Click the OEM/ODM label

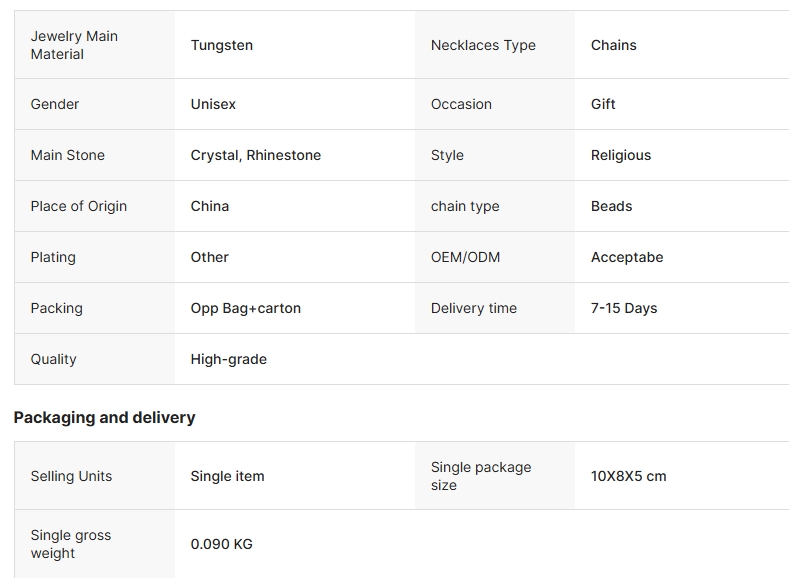tap(465, 257)
